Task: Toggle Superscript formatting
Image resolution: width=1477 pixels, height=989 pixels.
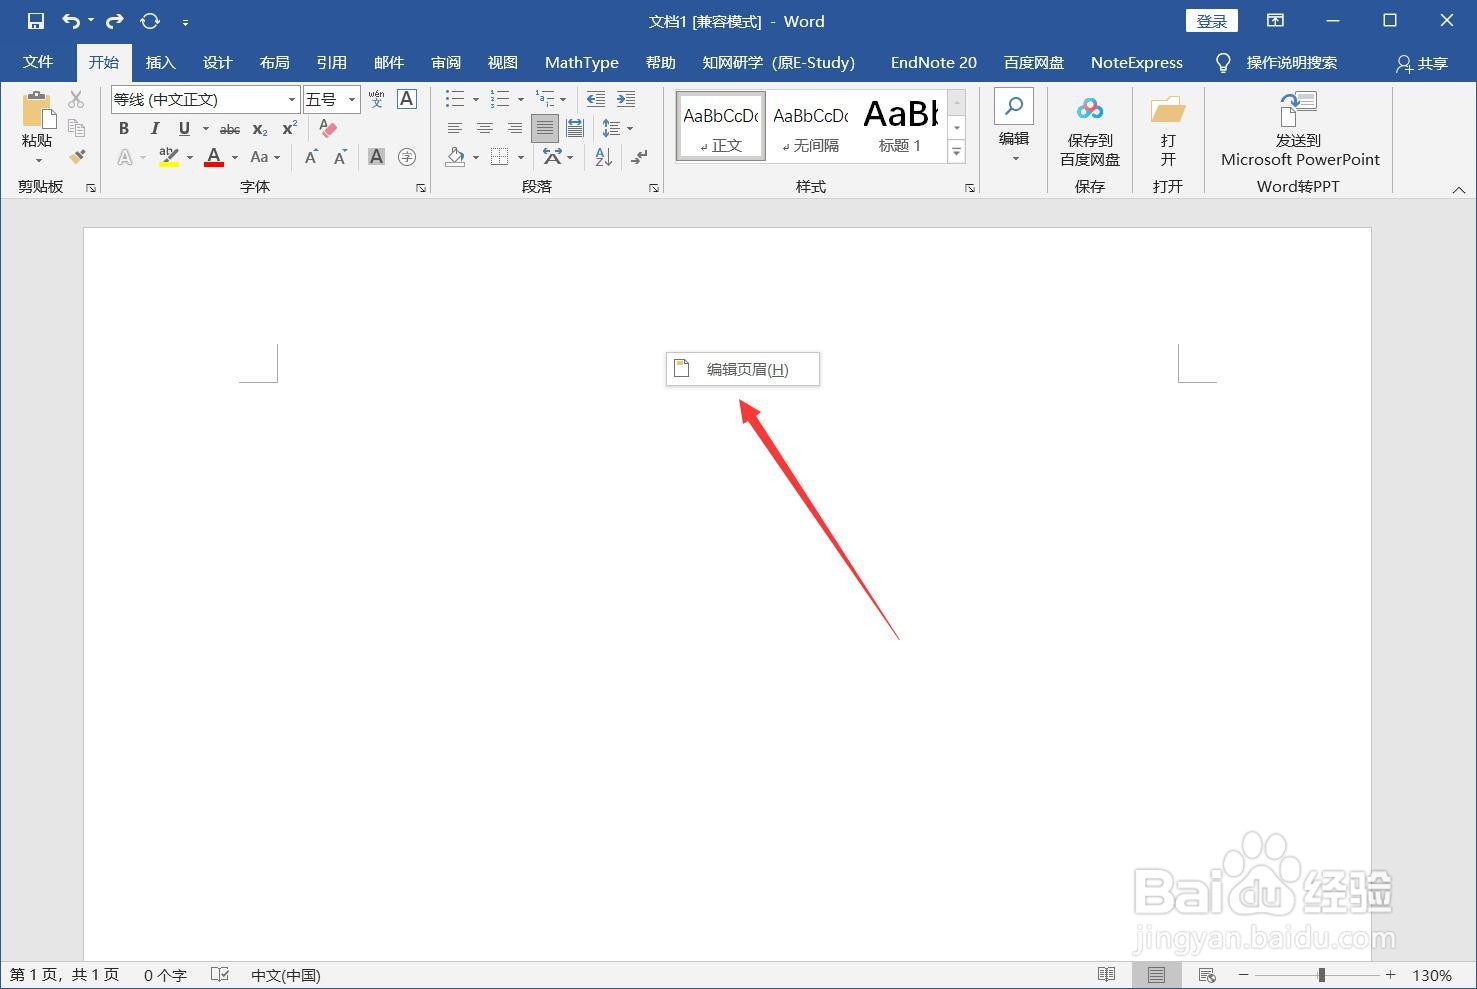Action: click(x=290, y=128)
